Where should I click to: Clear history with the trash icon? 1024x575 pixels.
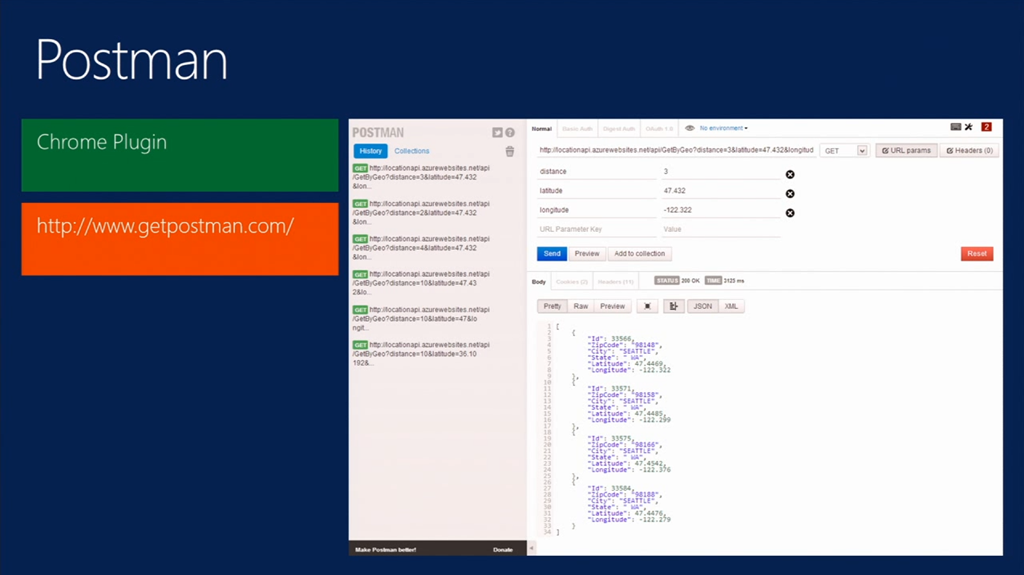[509, 152]
